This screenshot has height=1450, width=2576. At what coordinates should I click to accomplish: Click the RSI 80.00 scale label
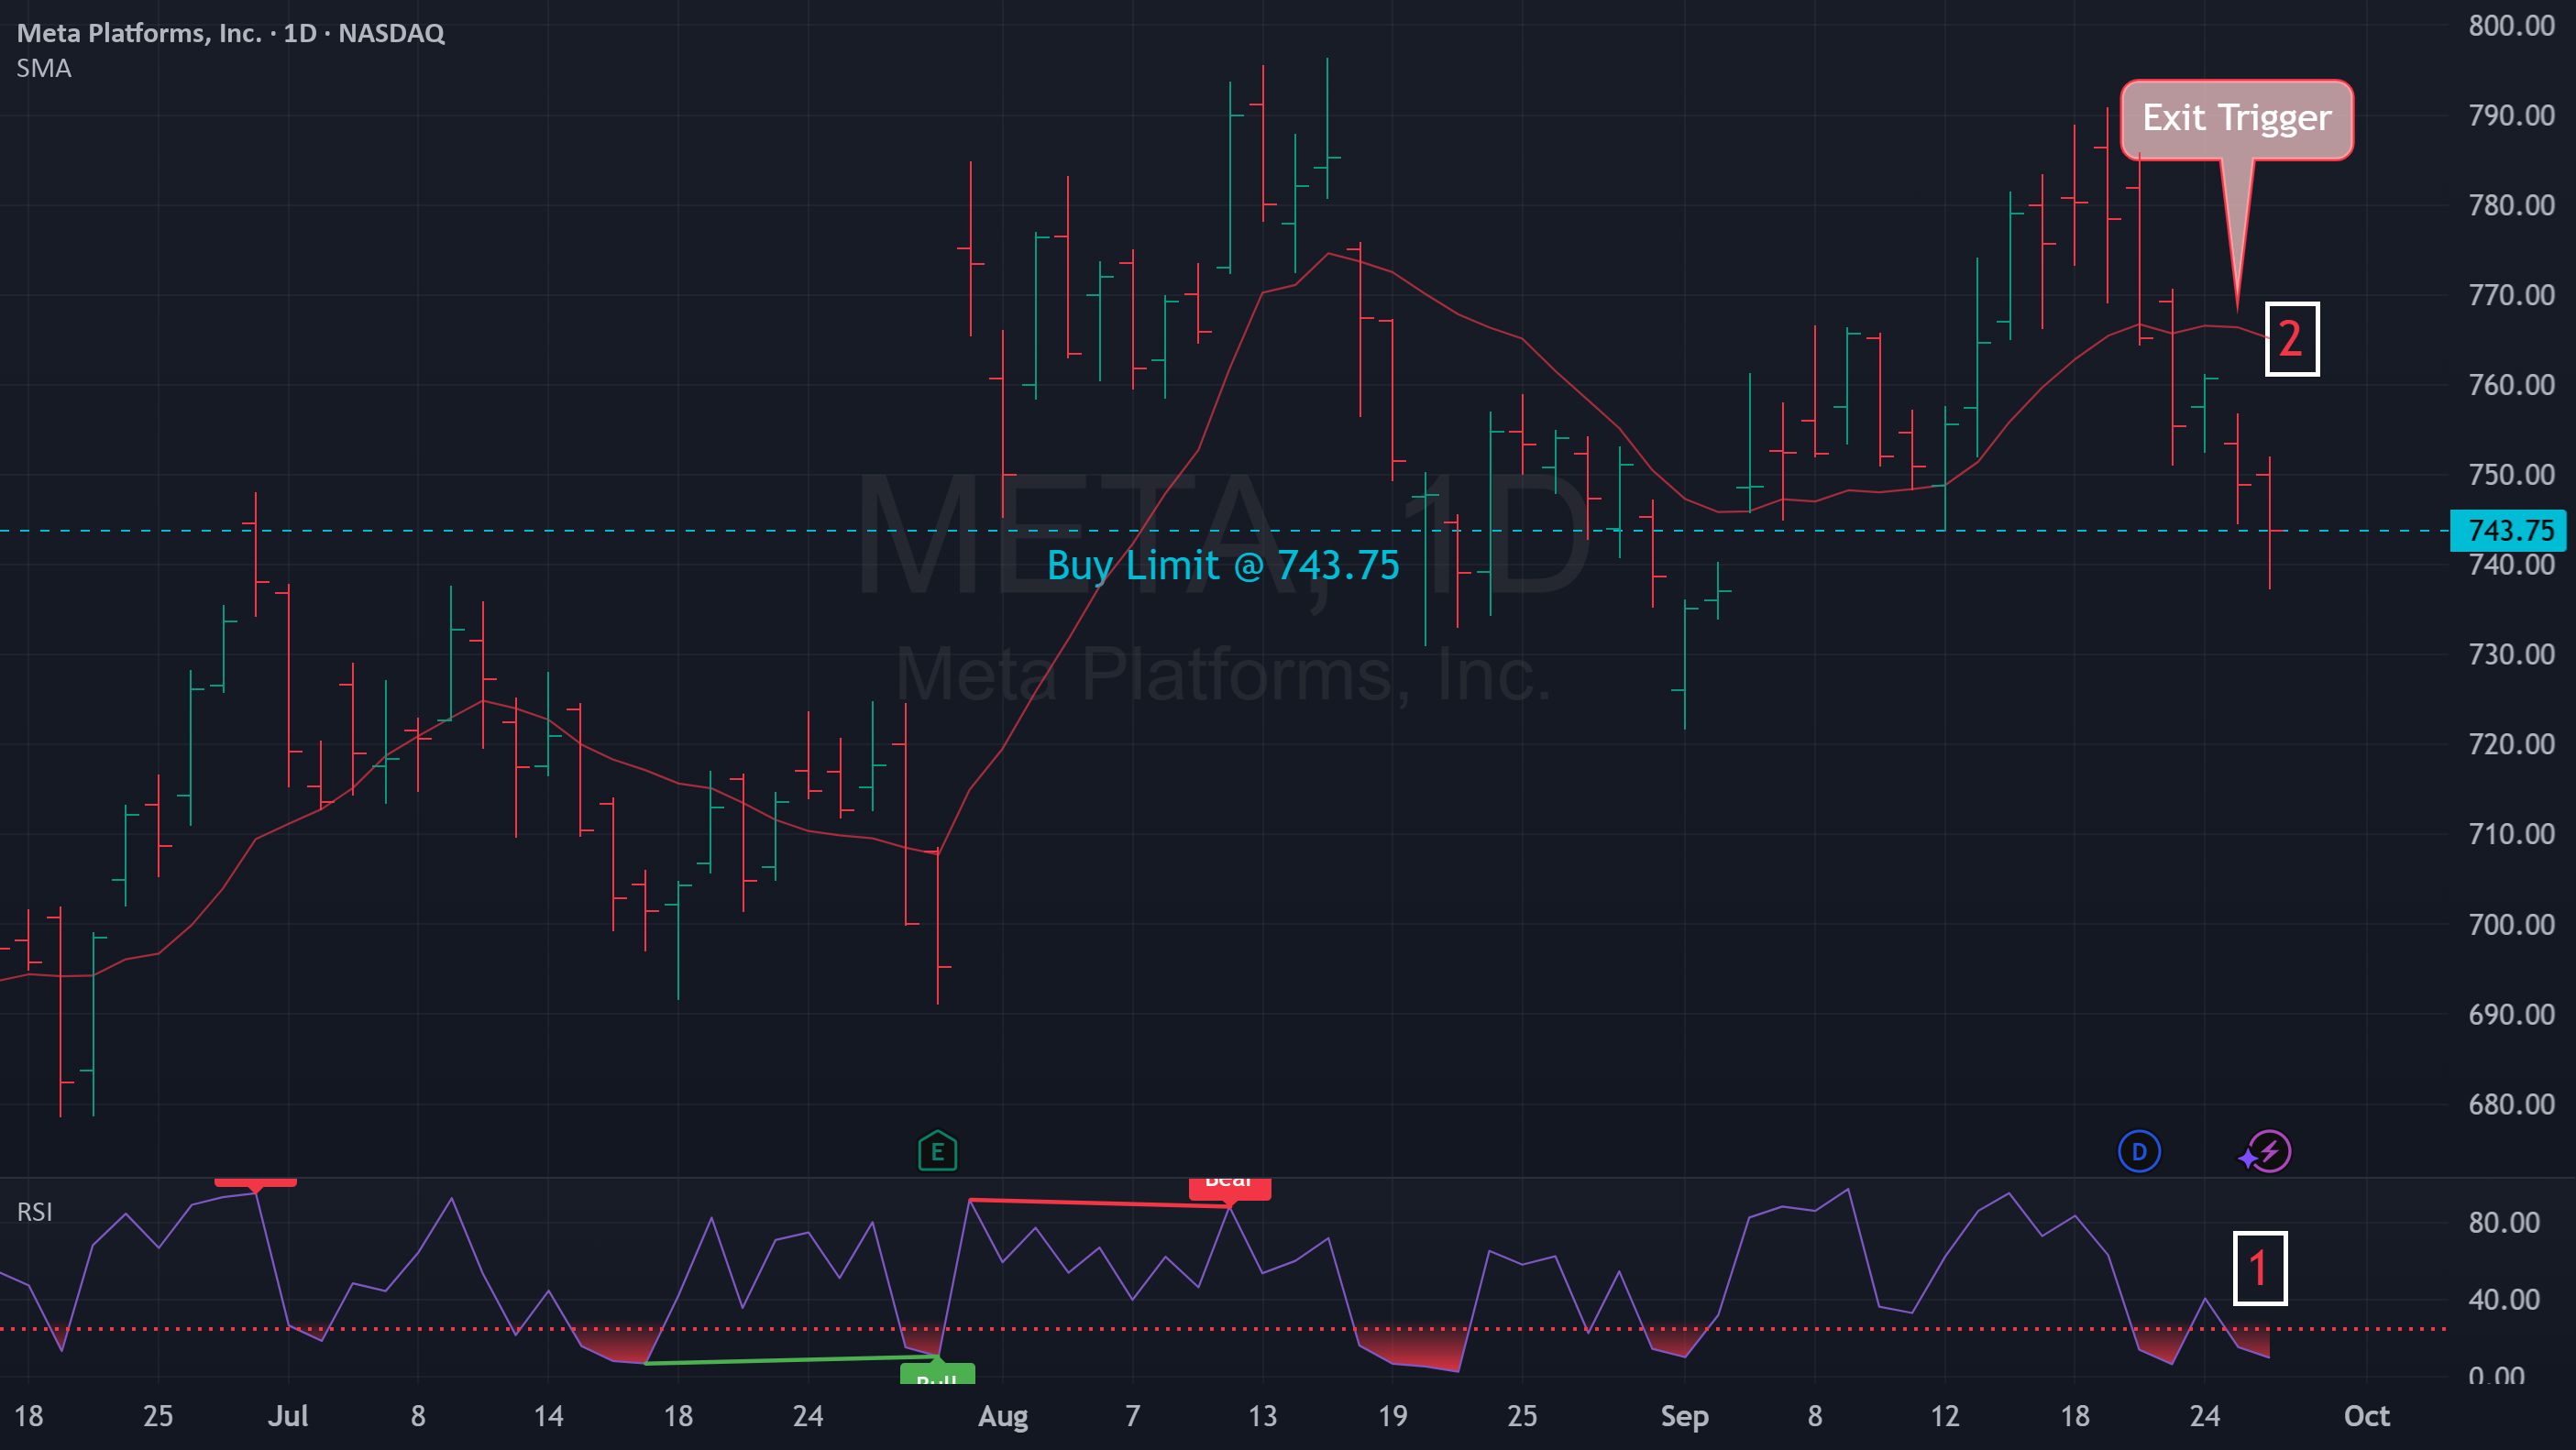[2503, 1222]
